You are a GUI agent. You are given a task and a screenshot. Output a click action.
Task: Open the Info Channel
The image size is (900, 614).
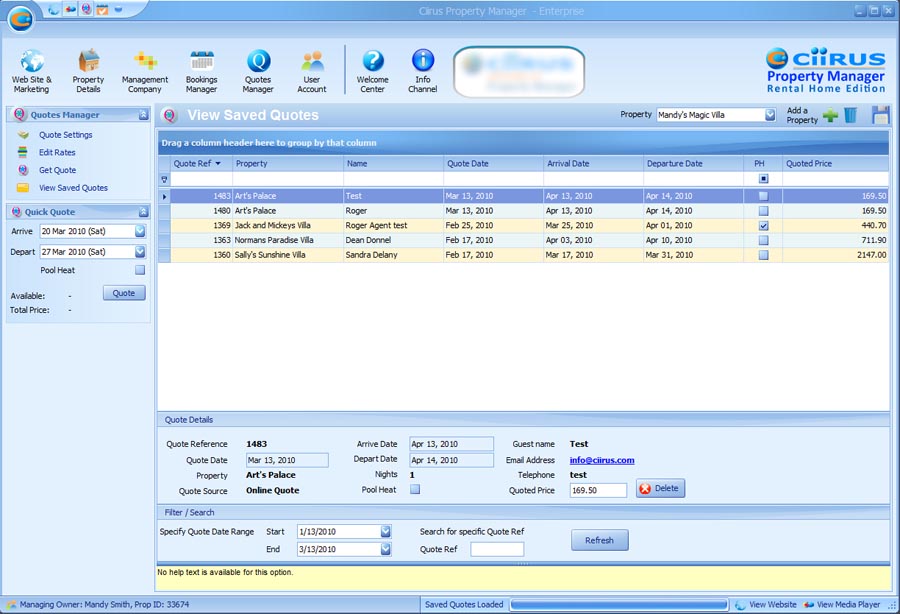point(422,71)
